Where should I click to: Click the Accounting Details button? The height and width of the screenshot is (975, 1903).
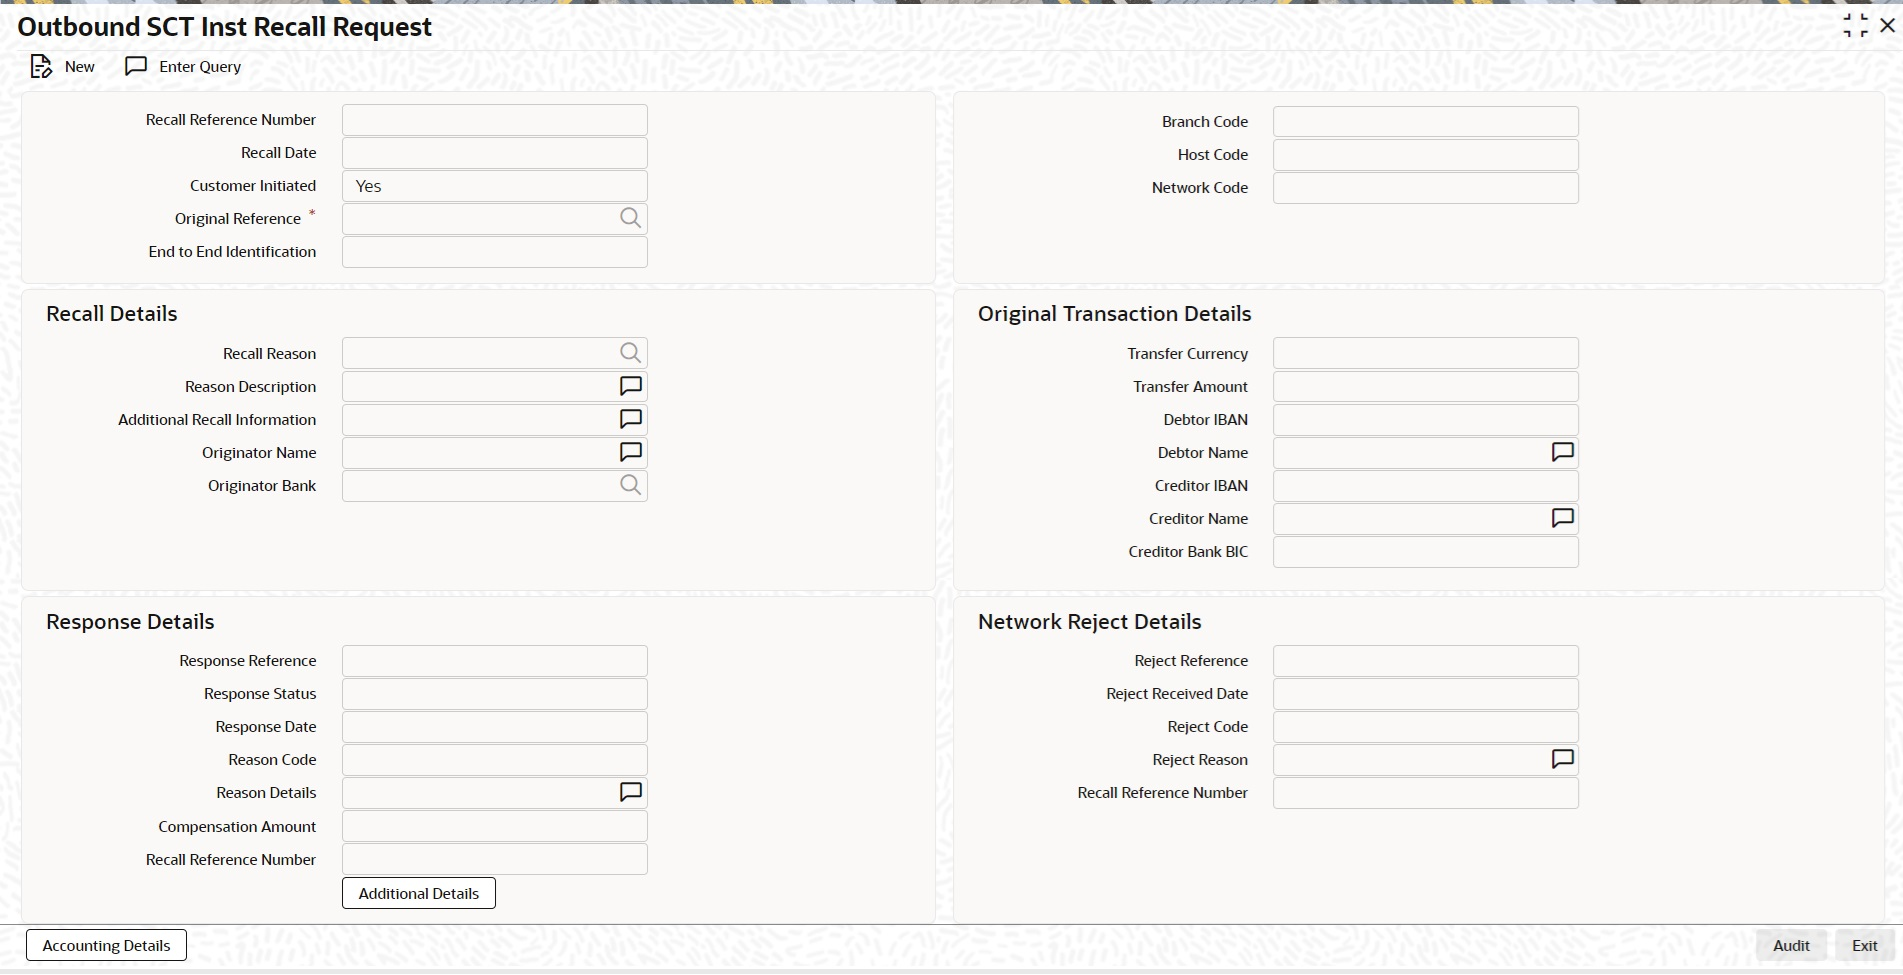click(x=106, y=945)
